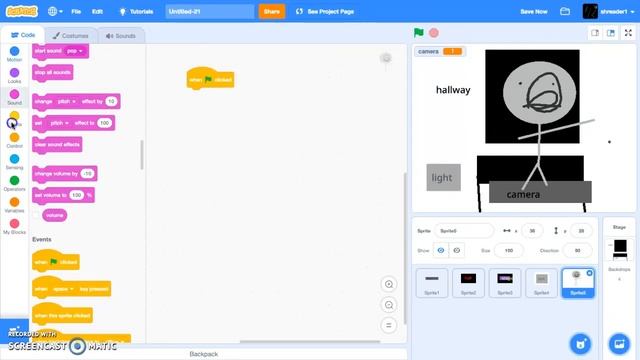Select the Sound block category

[14, 97]
